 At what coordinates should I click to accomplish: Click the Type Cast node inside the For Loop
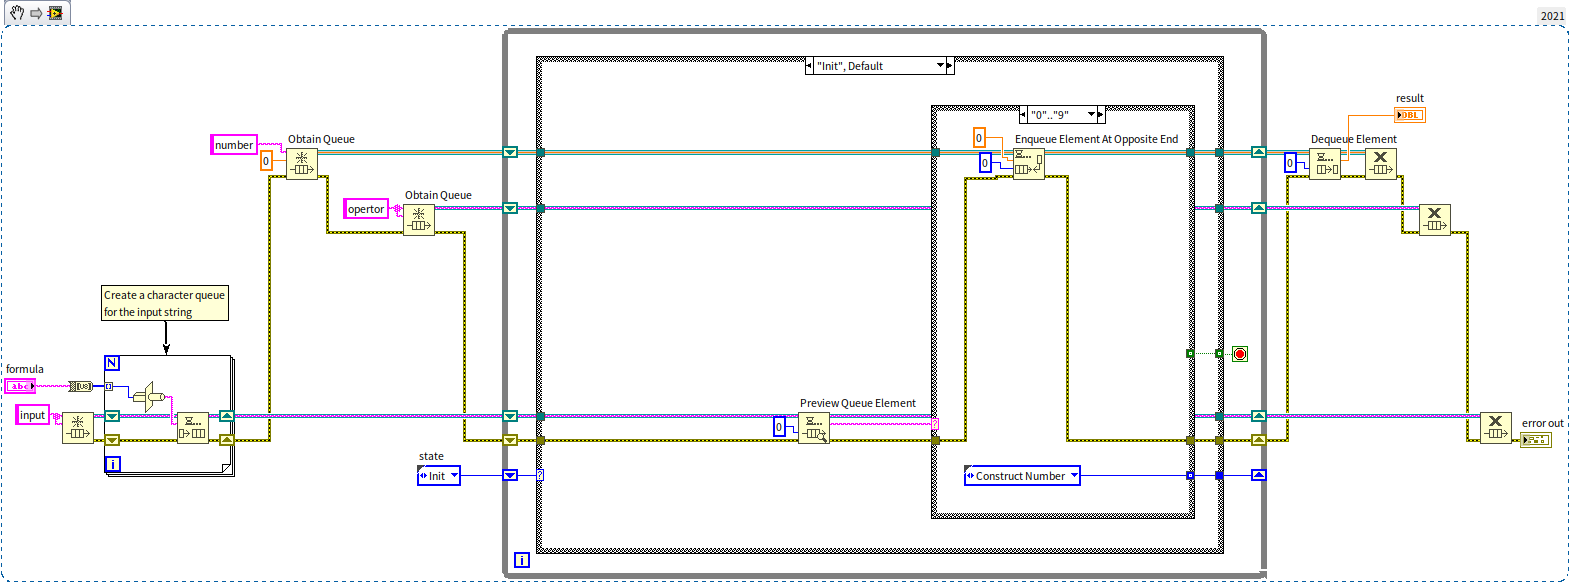(148, 396)
